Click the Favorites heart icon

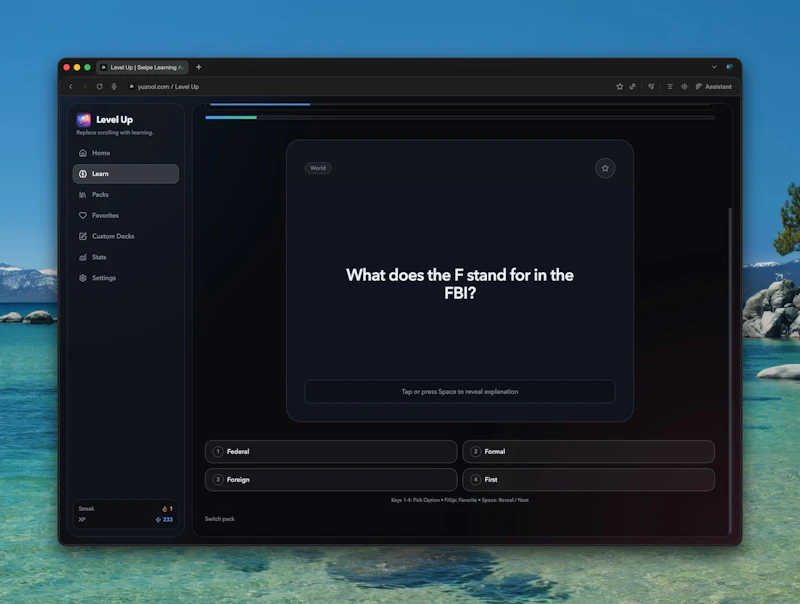point(83,216)
